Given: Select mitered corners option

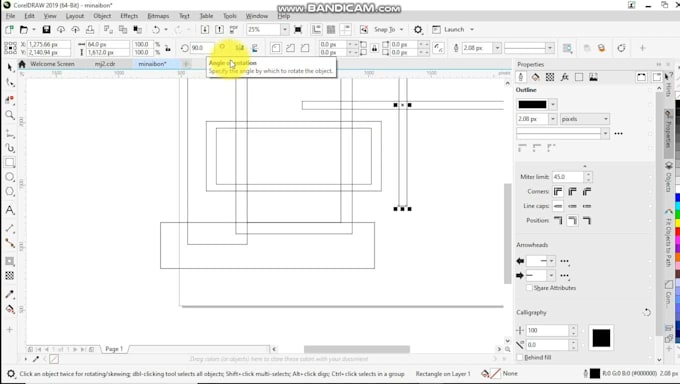Looking at the screenshot, I should [558, 191].
